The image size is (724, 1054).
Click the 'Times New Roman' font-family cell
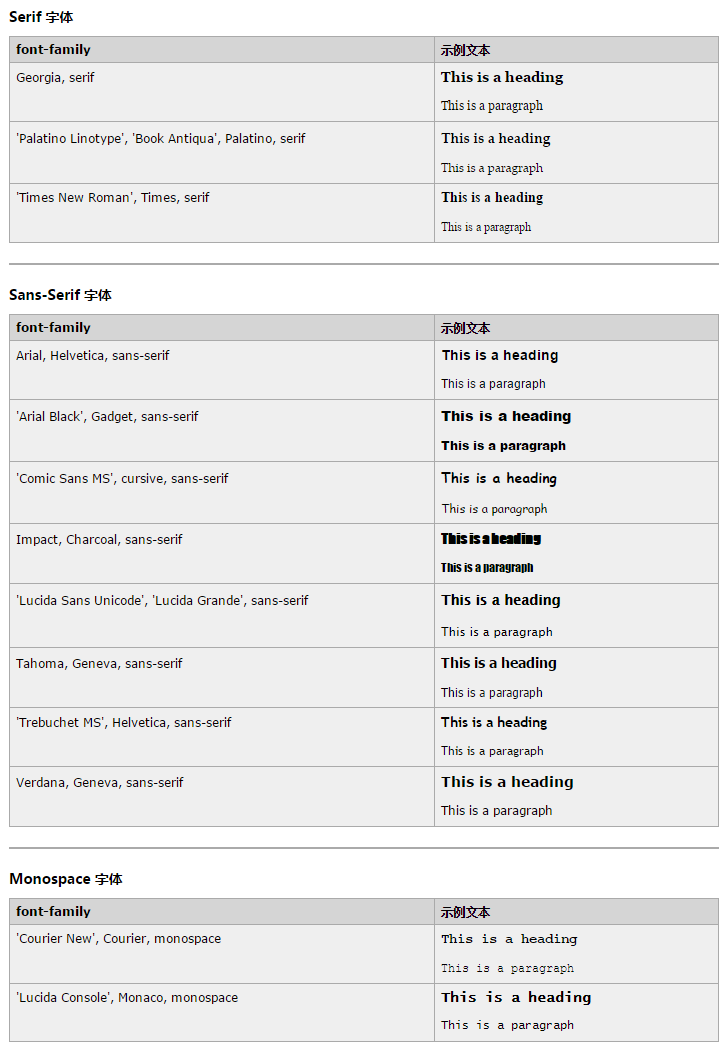112,197
